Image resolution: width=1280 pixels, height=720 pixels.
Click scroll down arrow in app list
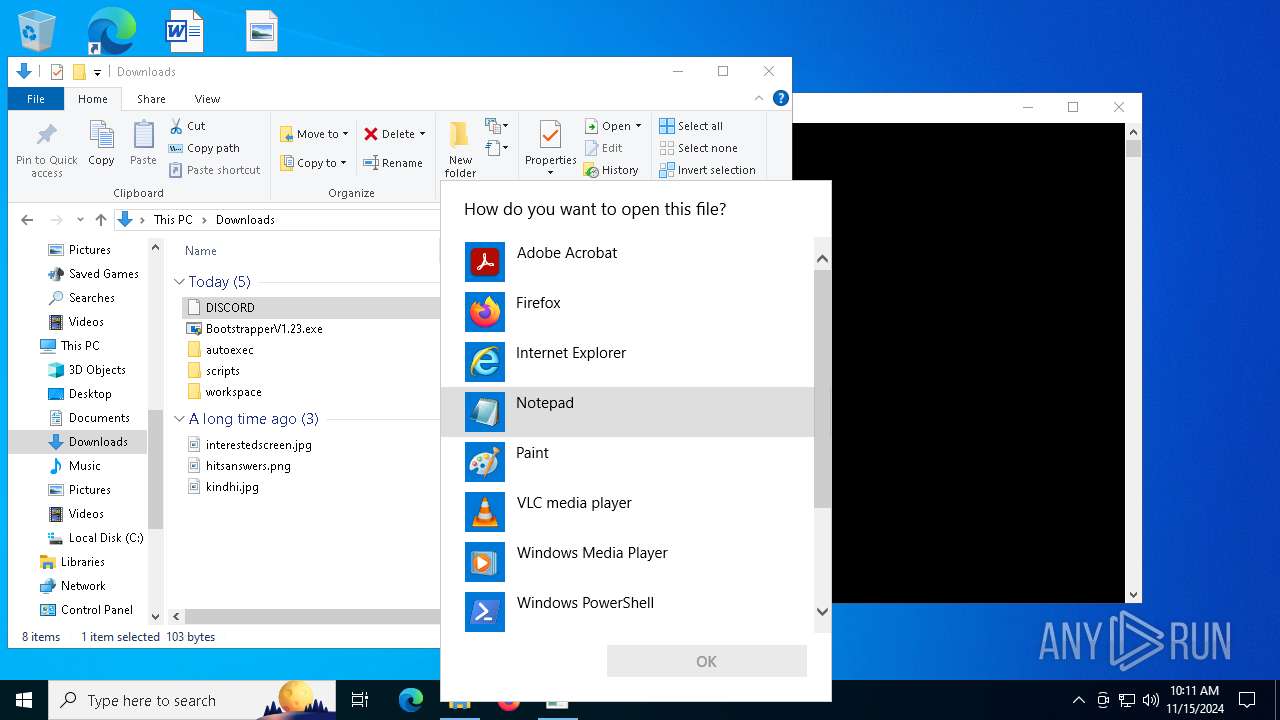[822, 612]
